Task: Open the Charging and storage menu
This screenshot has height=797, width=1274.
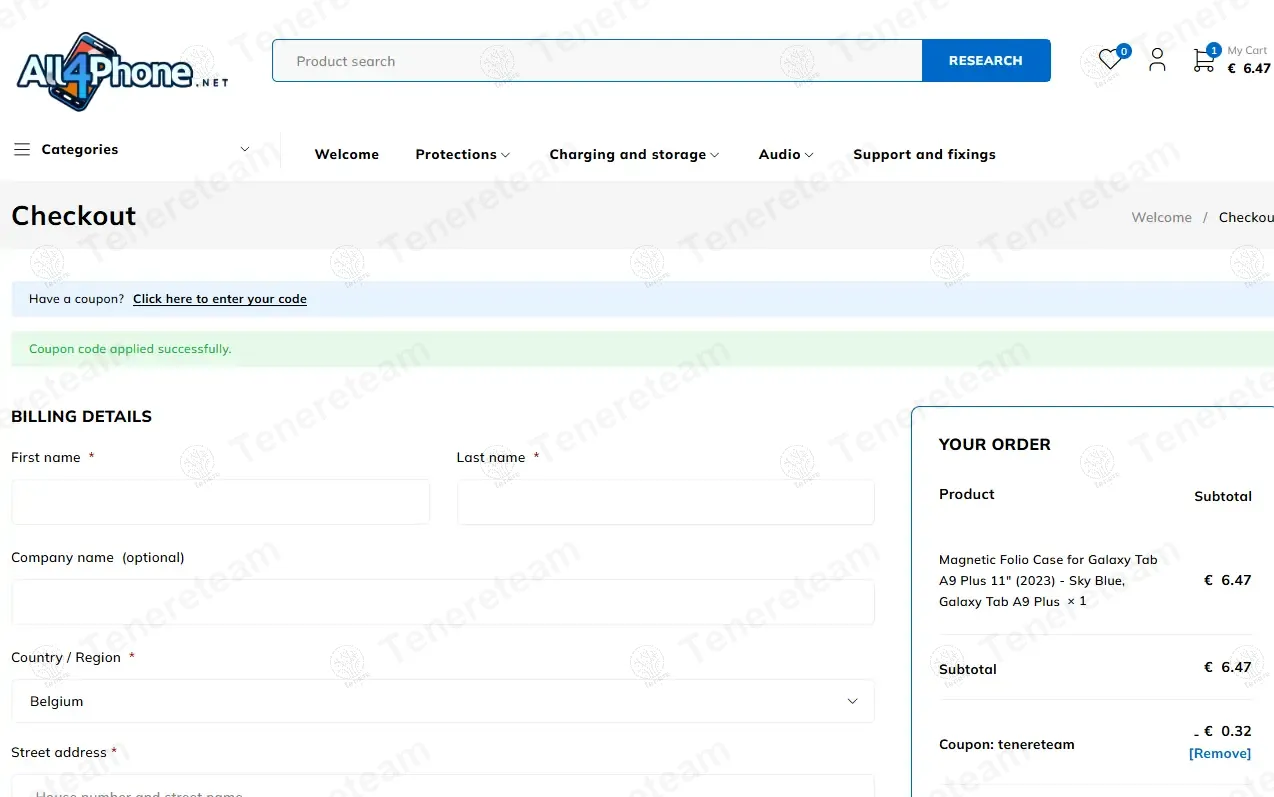Action: (x=628, y=154)
